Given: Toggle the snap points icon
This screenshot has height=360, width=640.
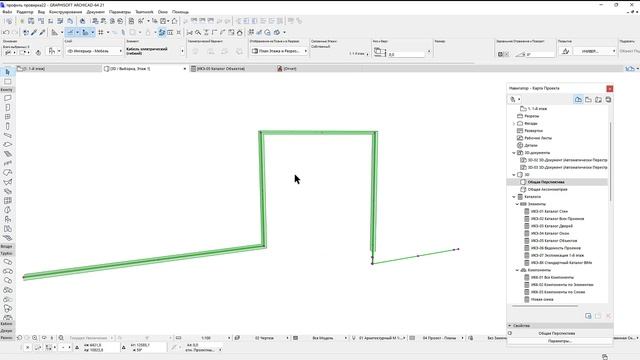Looking at the screenshot, I should (x=85, y=32).
